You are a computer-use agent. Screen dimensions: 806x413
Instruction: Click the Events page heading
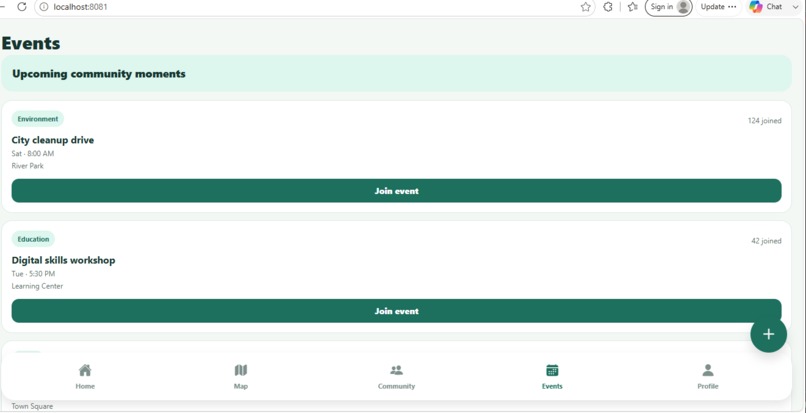(31, 43)
